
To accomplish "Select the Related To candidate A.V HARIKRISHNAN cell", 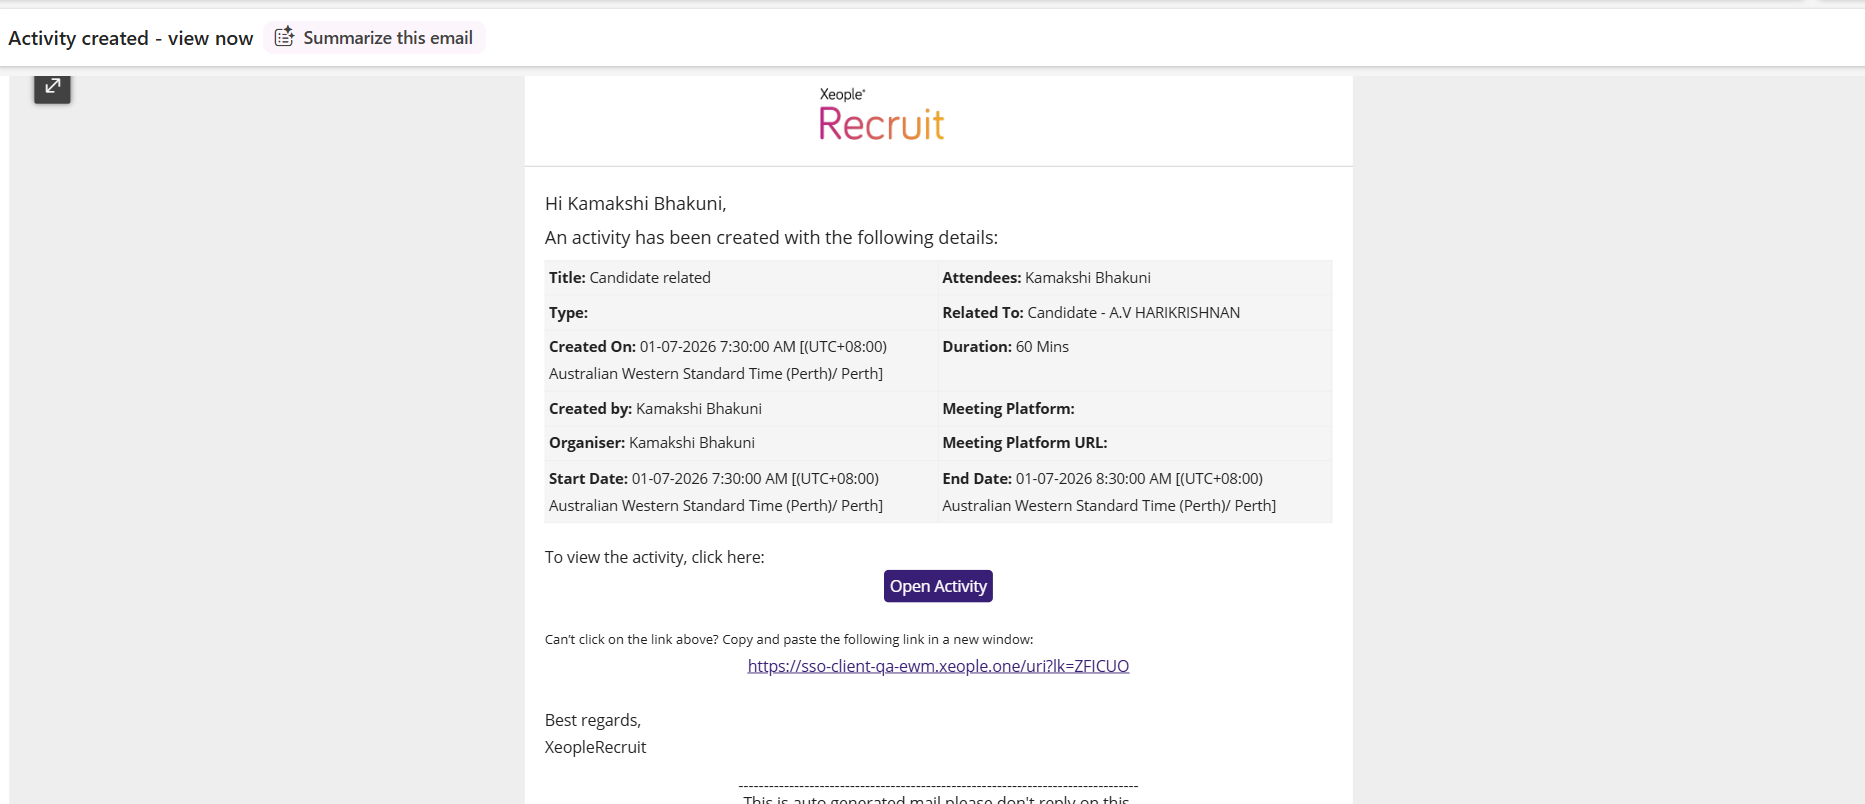I will click(1135, 313).
